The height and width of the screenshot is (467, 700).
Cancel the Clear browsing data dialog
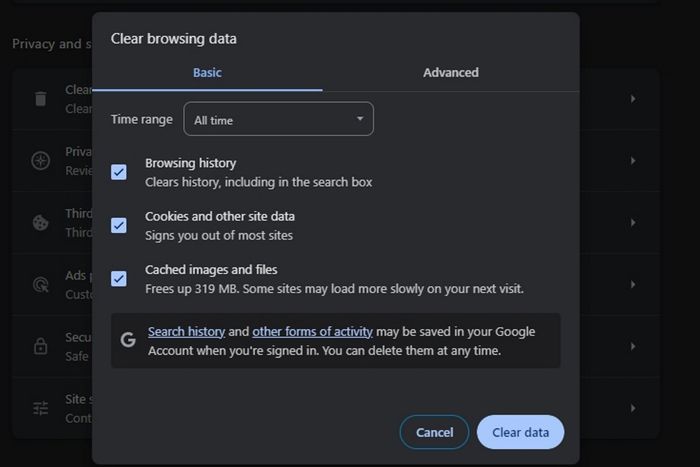pyautogui.click(x=434, y=432)
